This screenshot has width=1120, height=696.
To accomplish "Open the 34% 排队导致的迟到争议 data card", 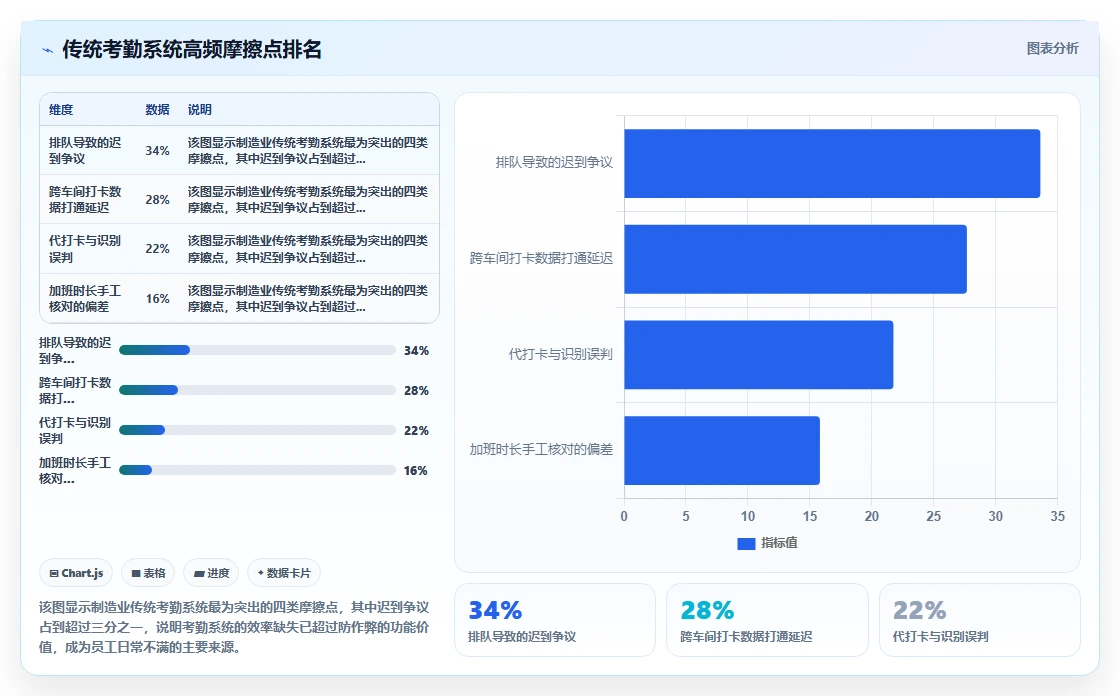I will 555,620.
